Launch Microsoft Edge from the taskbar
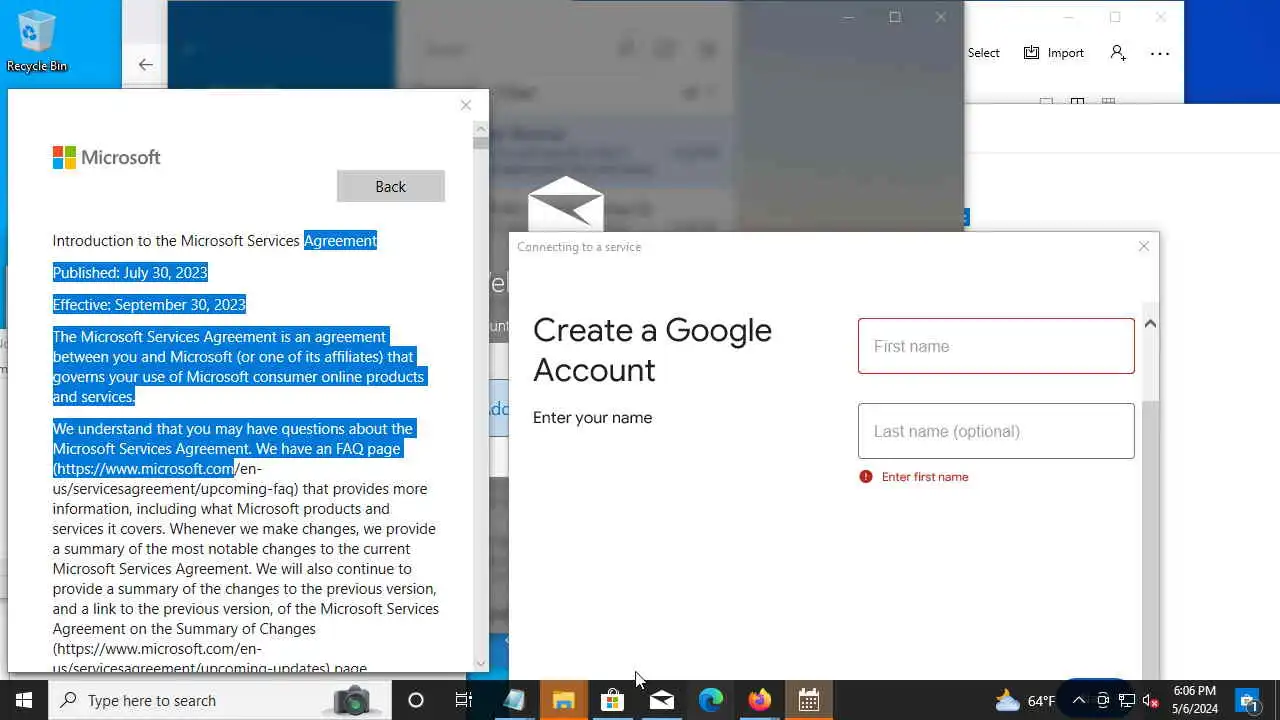Screen dimensions: 1280x720 point(710,700)
